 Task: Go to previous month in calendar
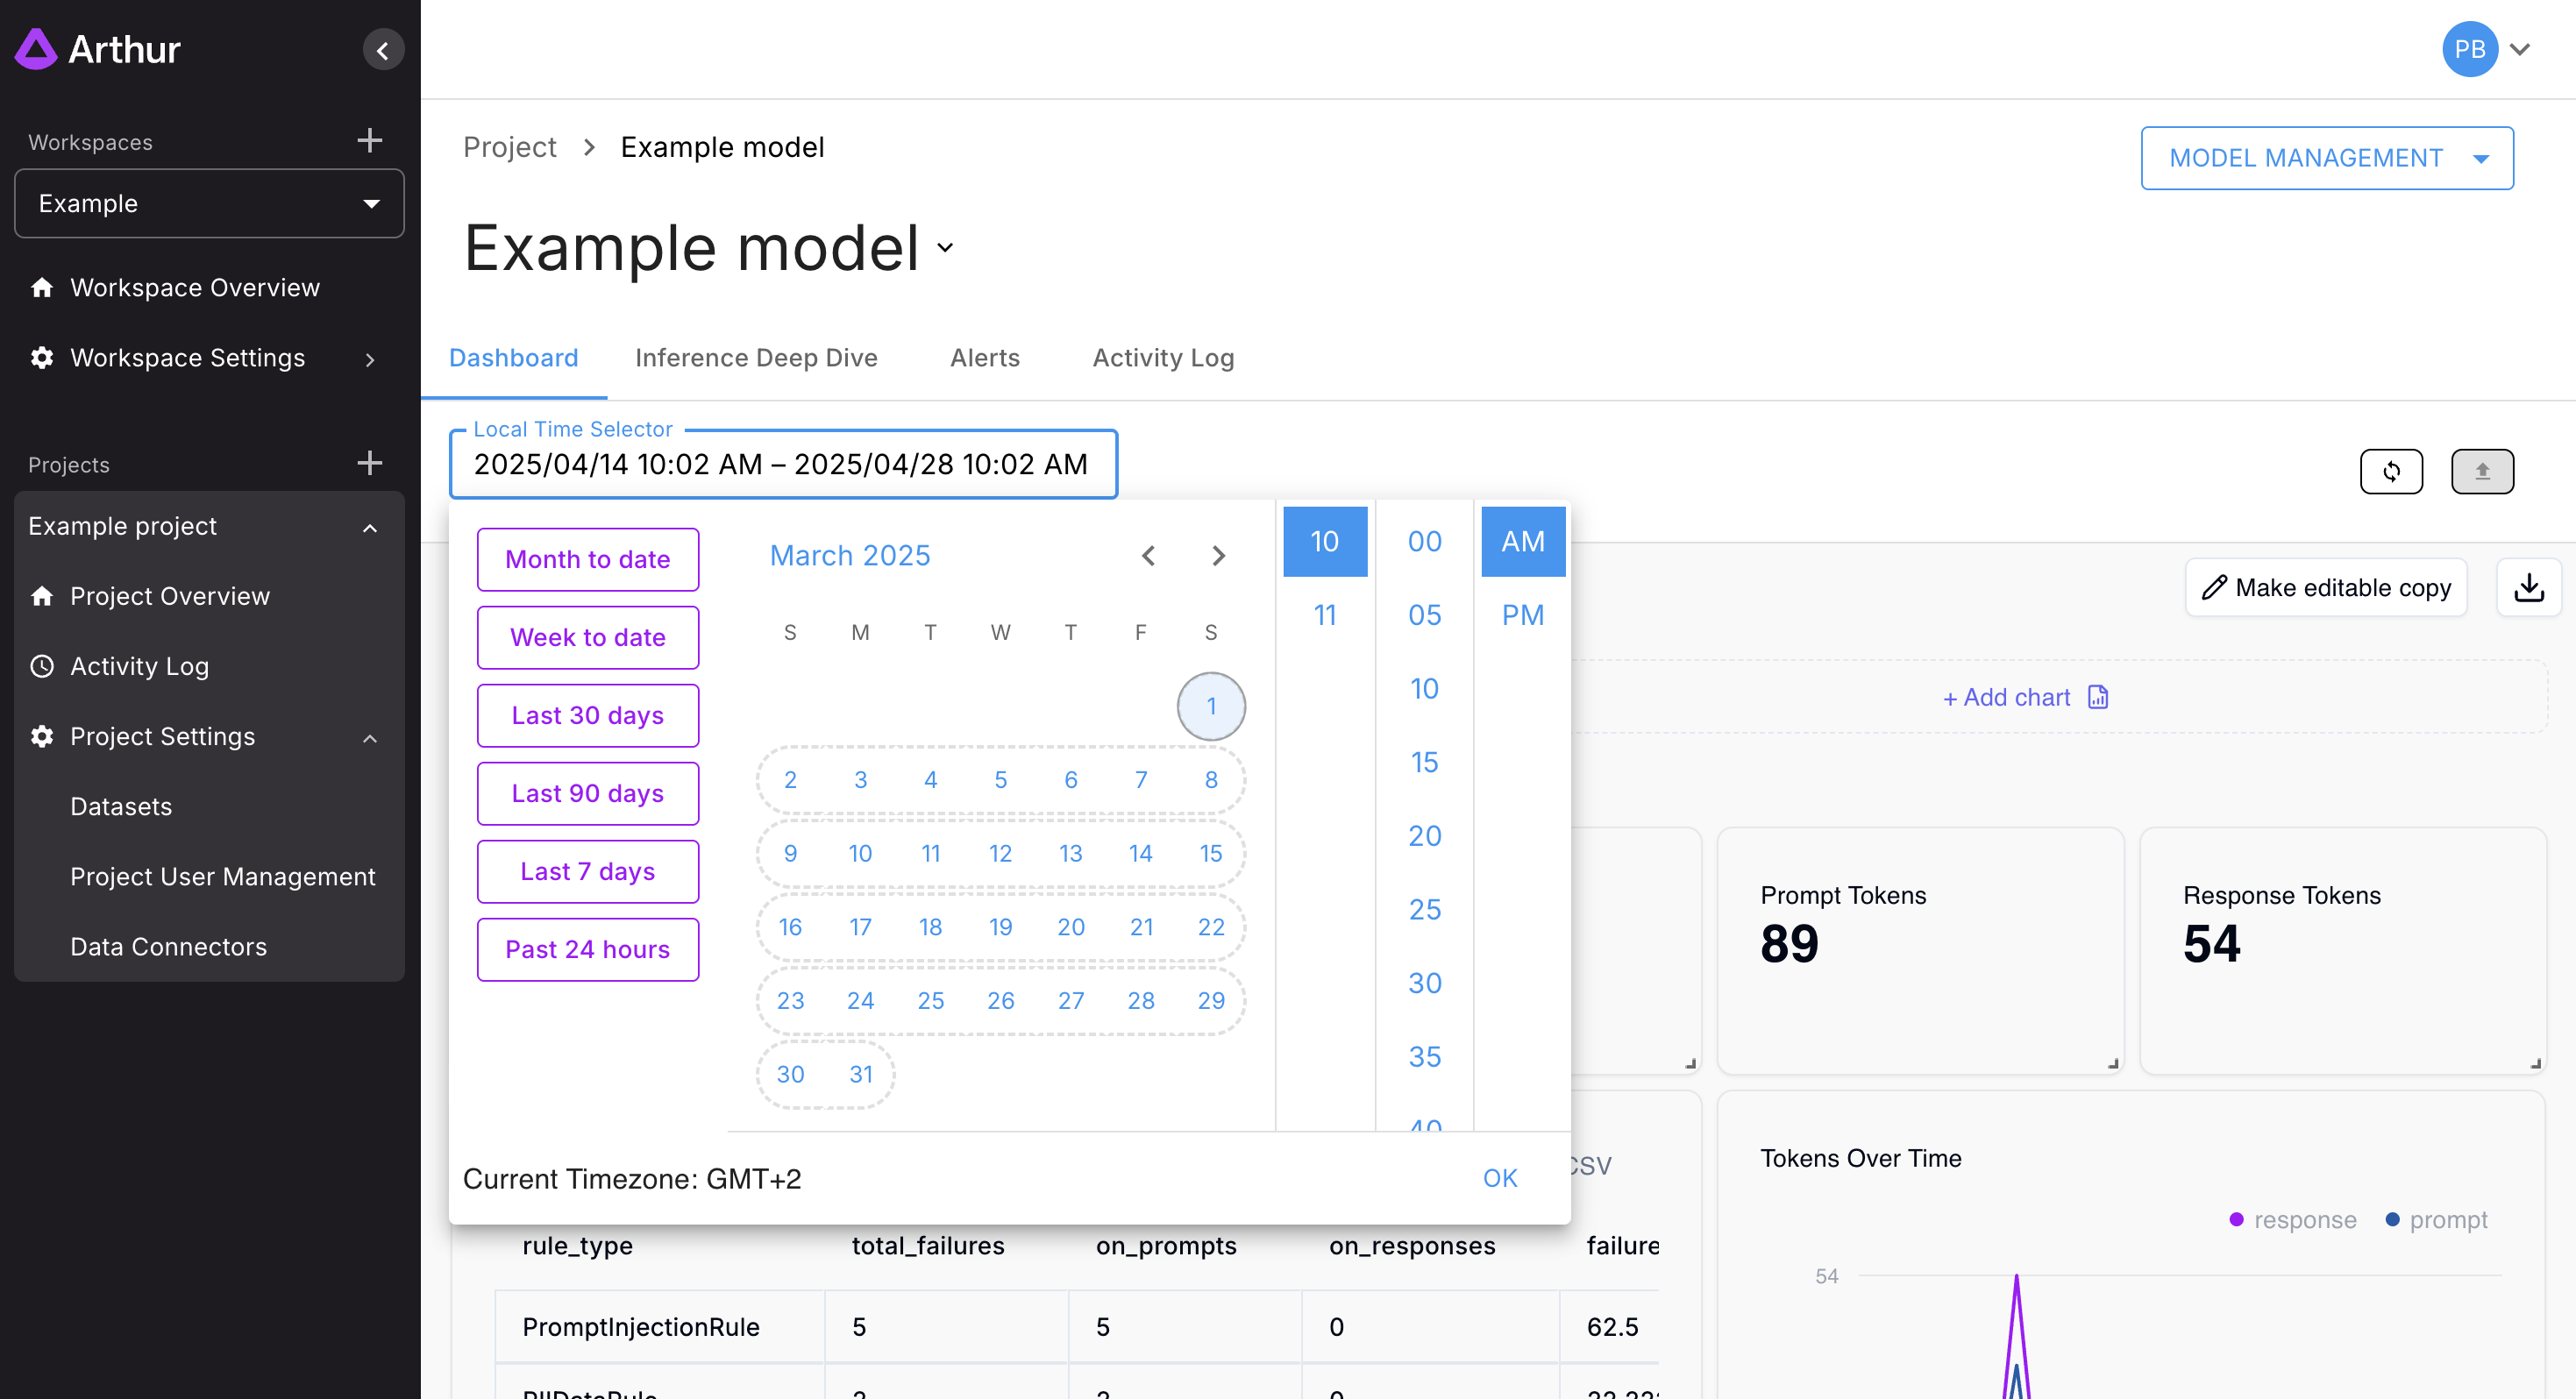tap(1148, 555)
